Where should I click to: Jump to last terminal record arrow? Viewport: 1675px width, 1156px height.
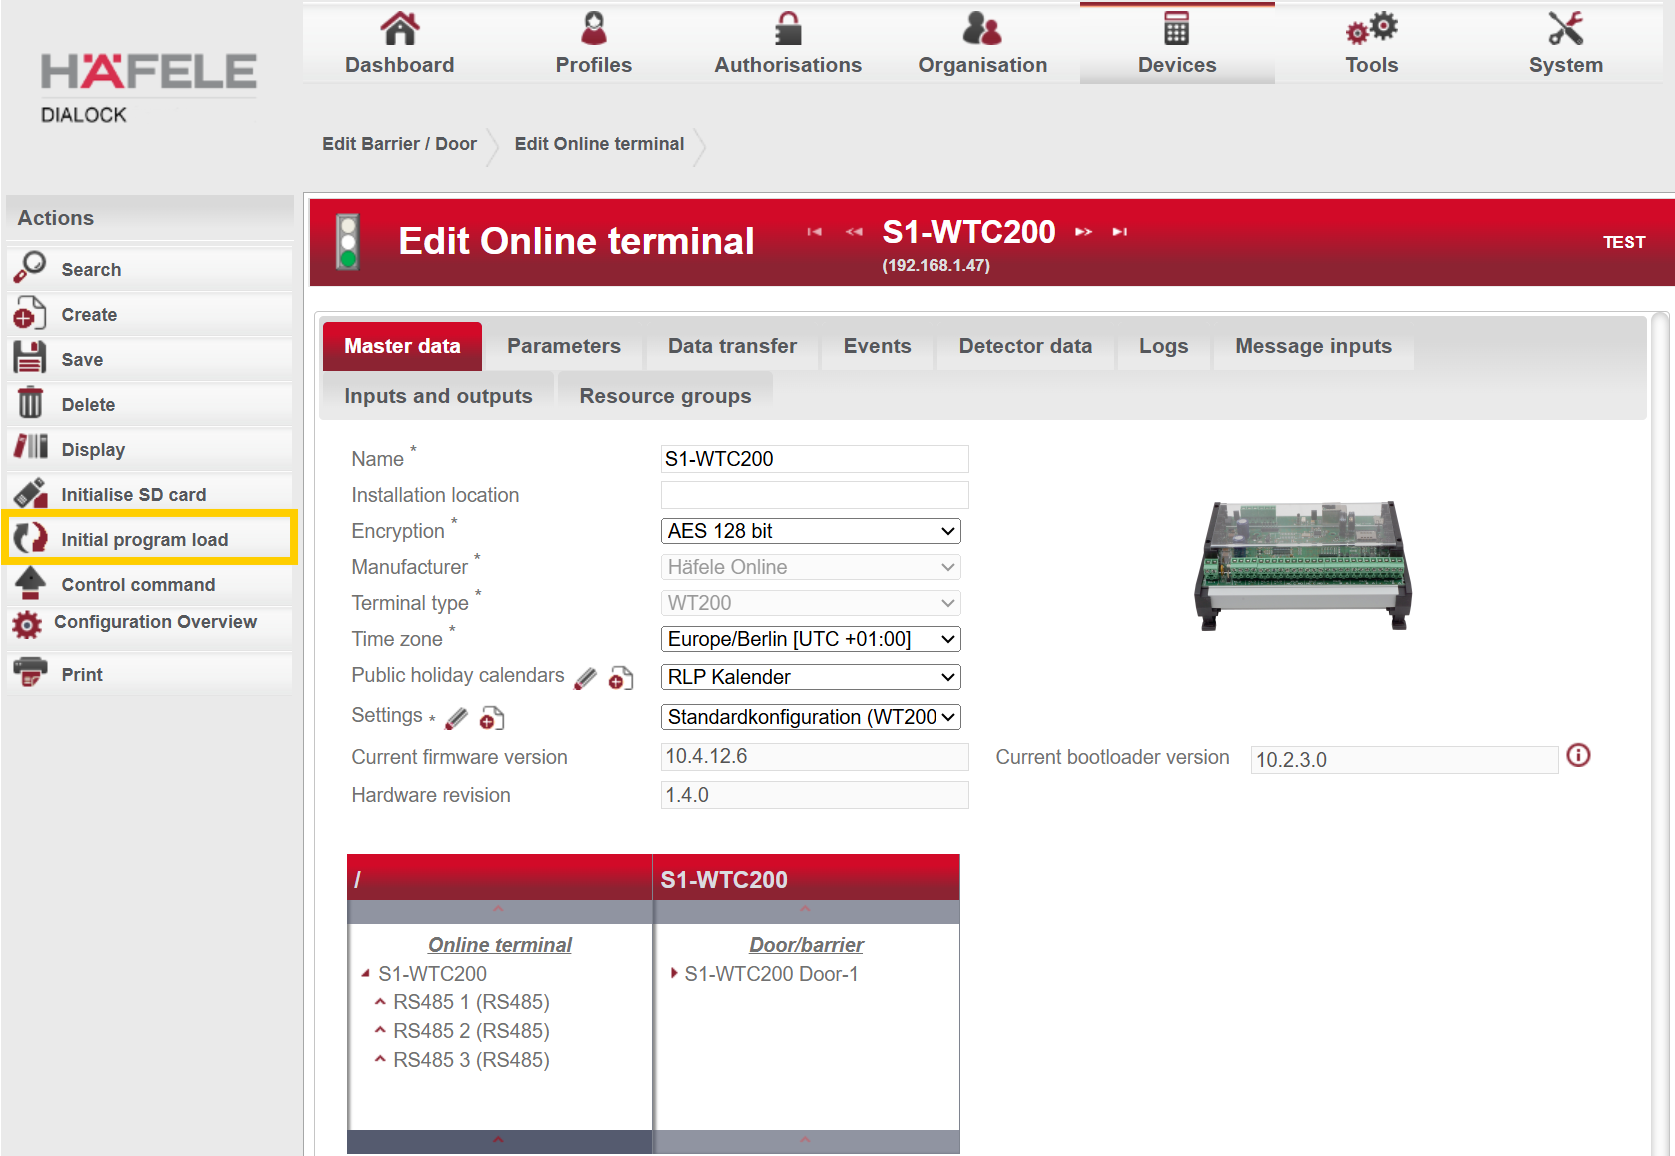pyautogui.click(x=1120, y=232)
